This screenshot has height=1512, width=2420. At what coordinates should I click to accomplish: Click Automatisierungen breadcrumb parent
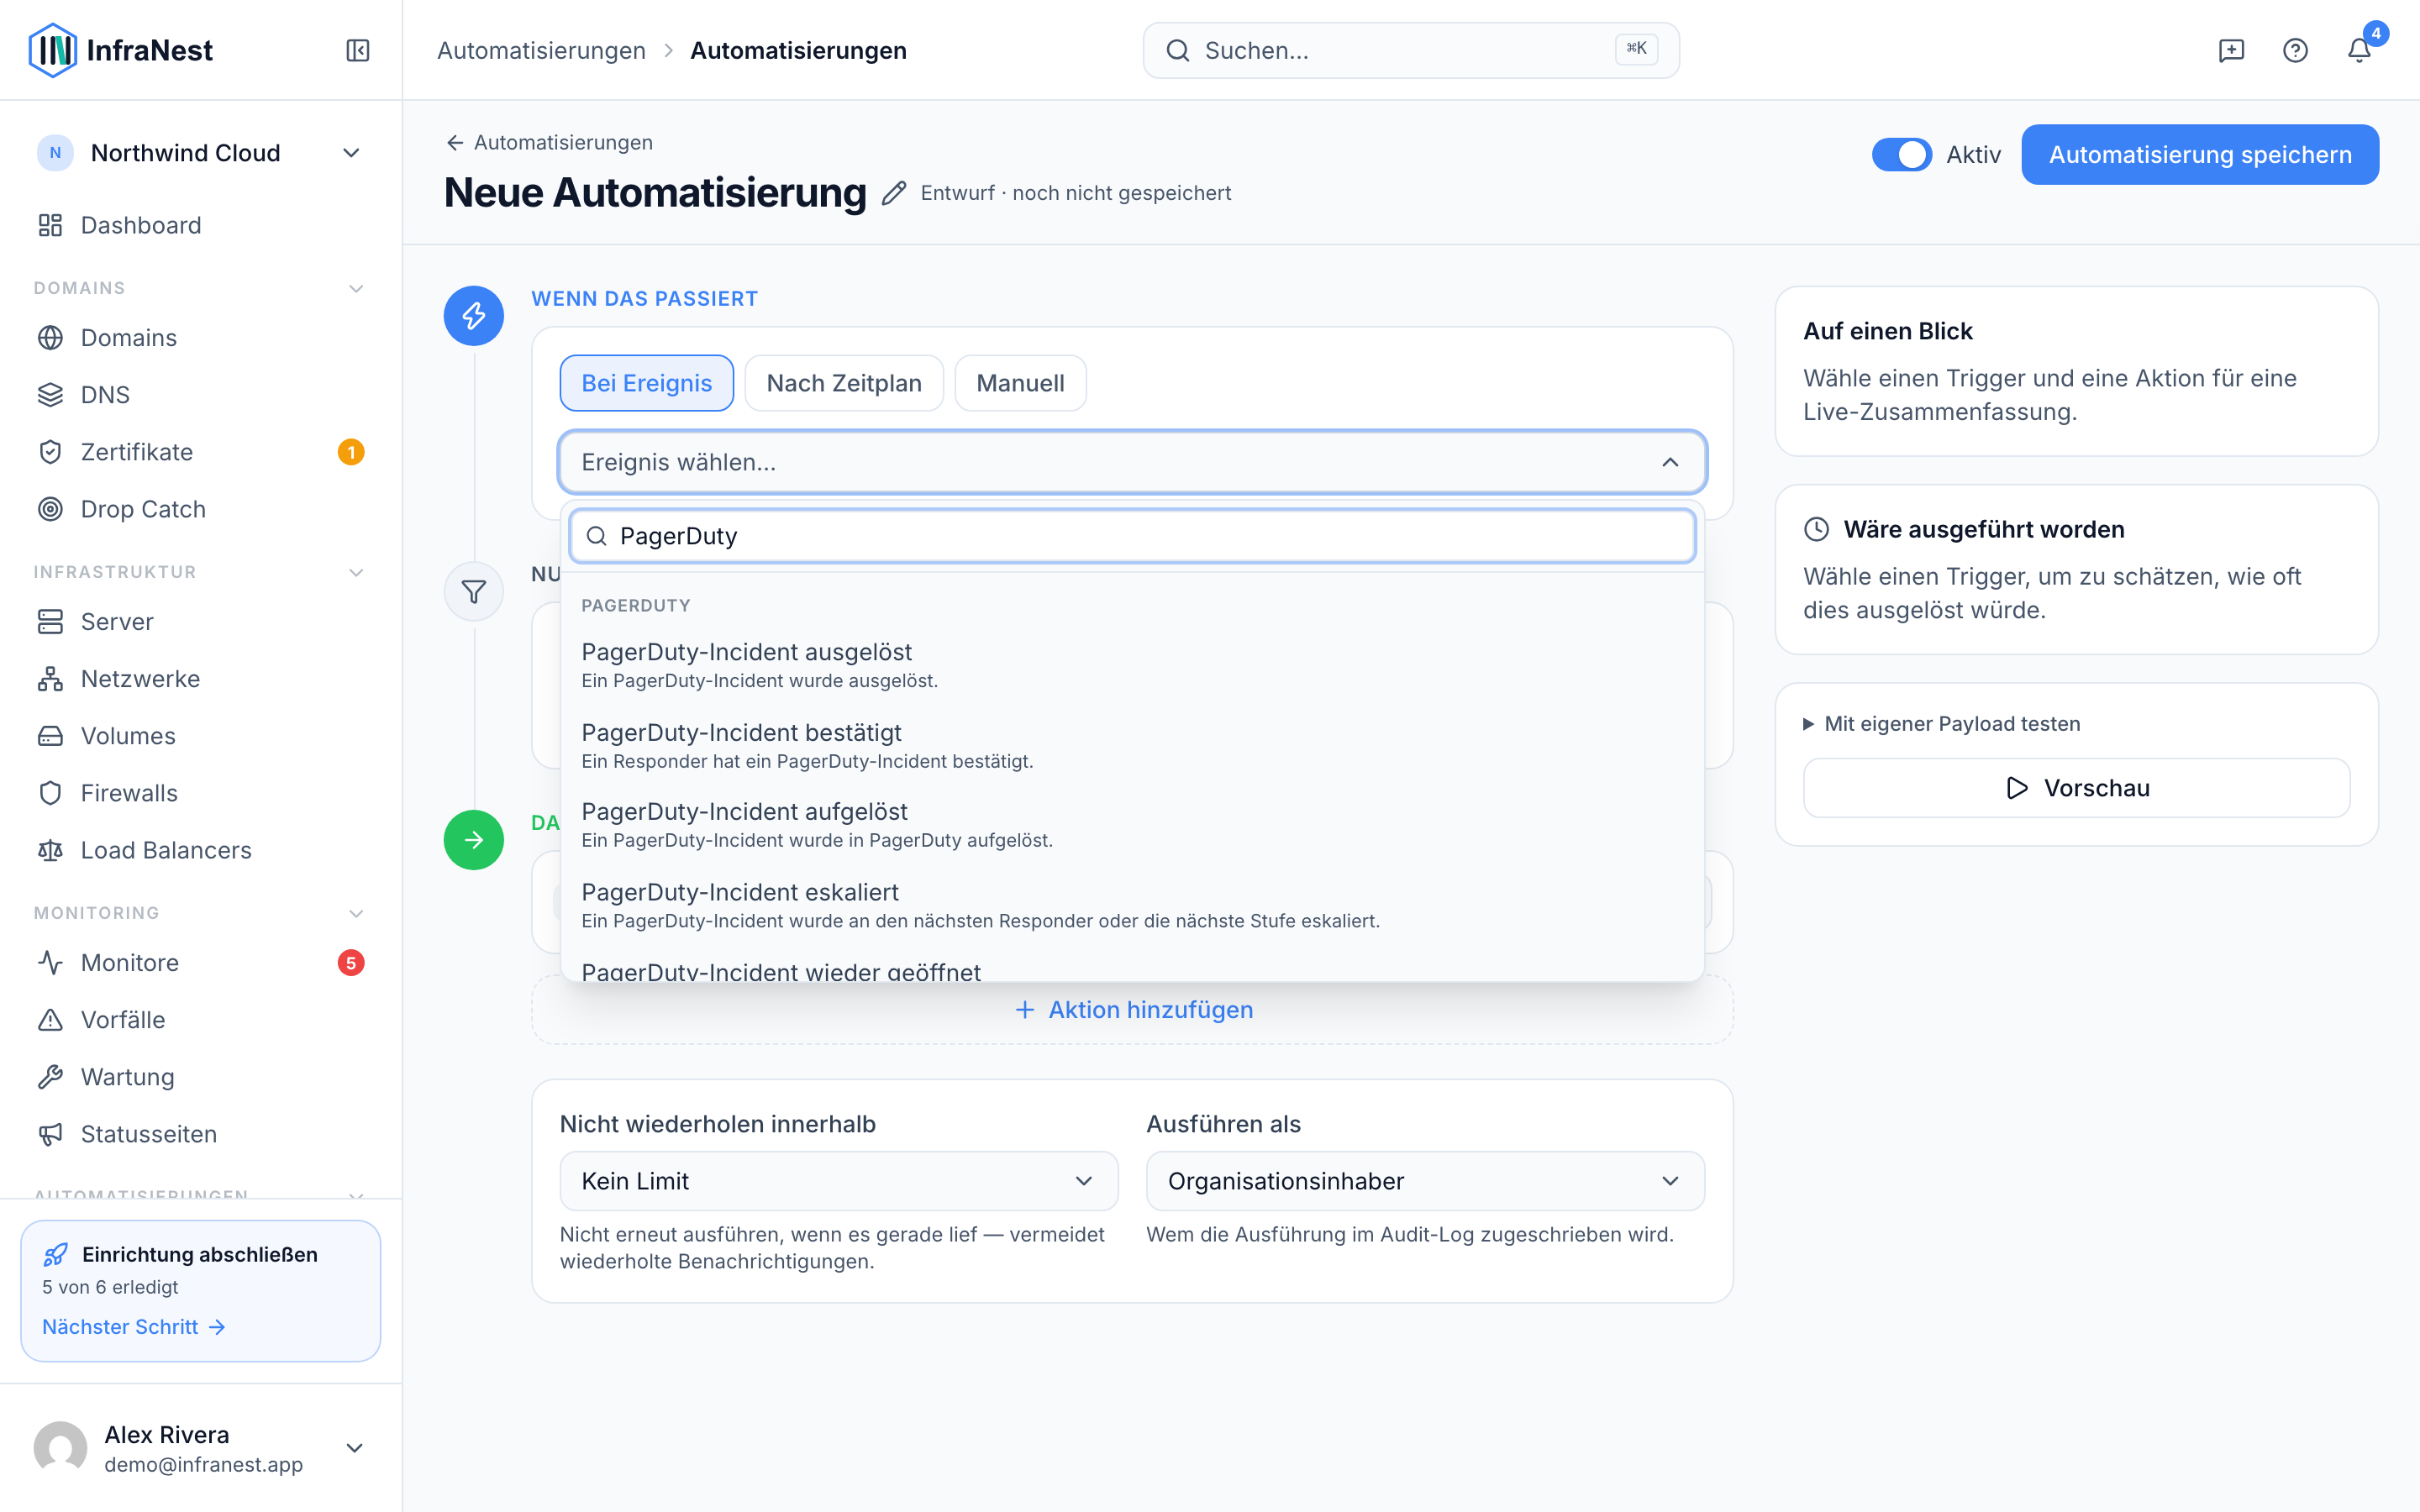coord(541,50)
